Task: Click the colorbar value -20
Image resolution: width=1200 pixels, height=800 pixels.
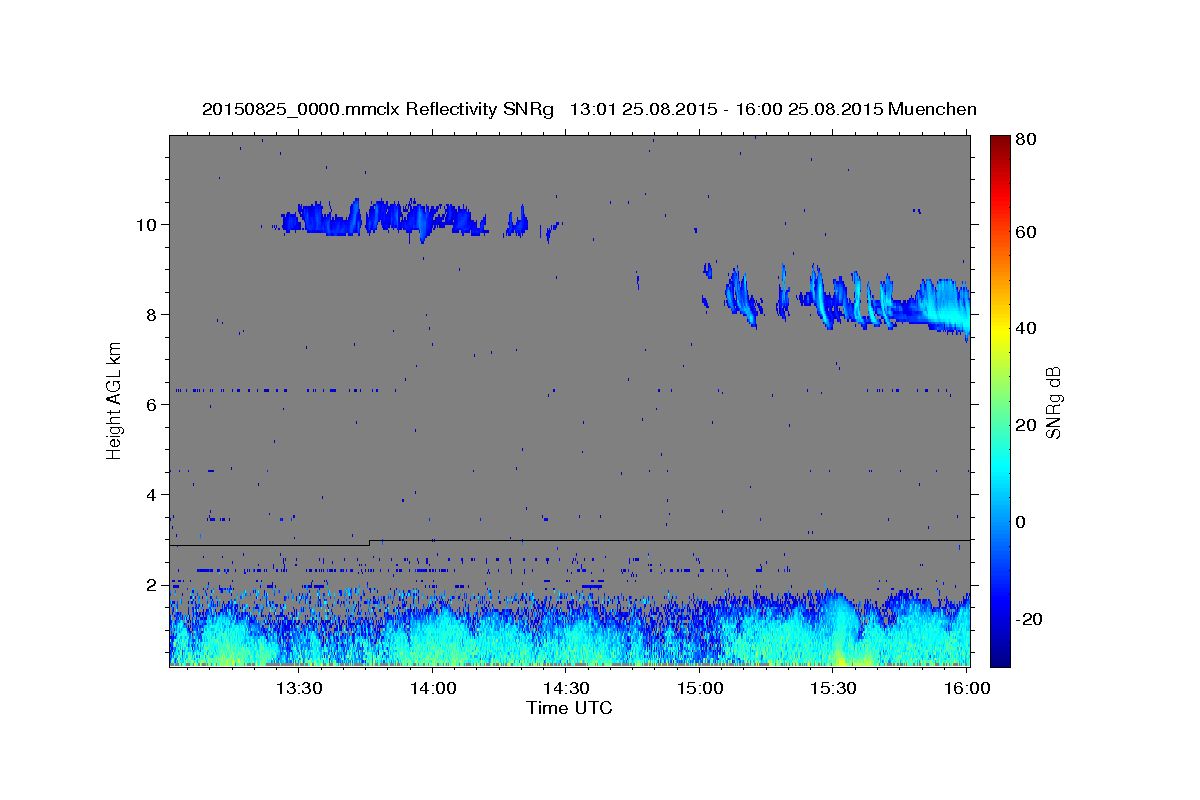Action: click(1031, 619)
